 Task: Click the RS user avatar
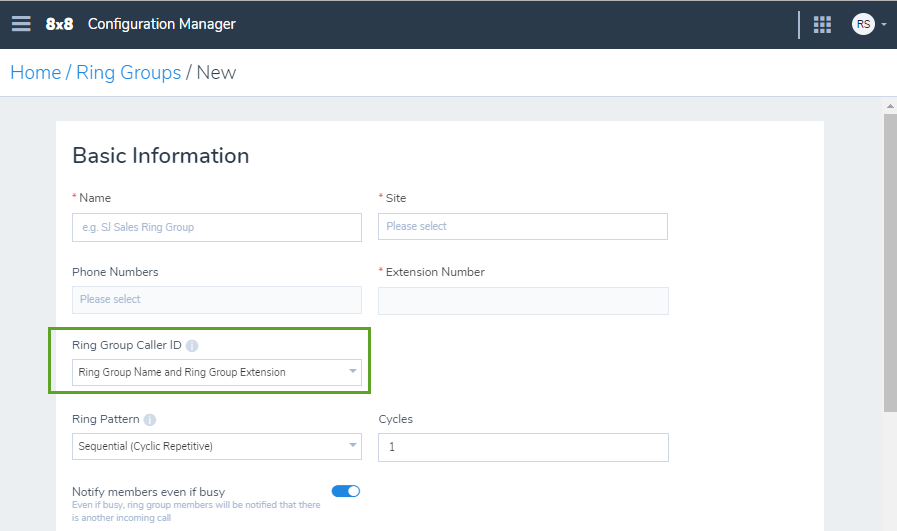click(x=863, y=24)
